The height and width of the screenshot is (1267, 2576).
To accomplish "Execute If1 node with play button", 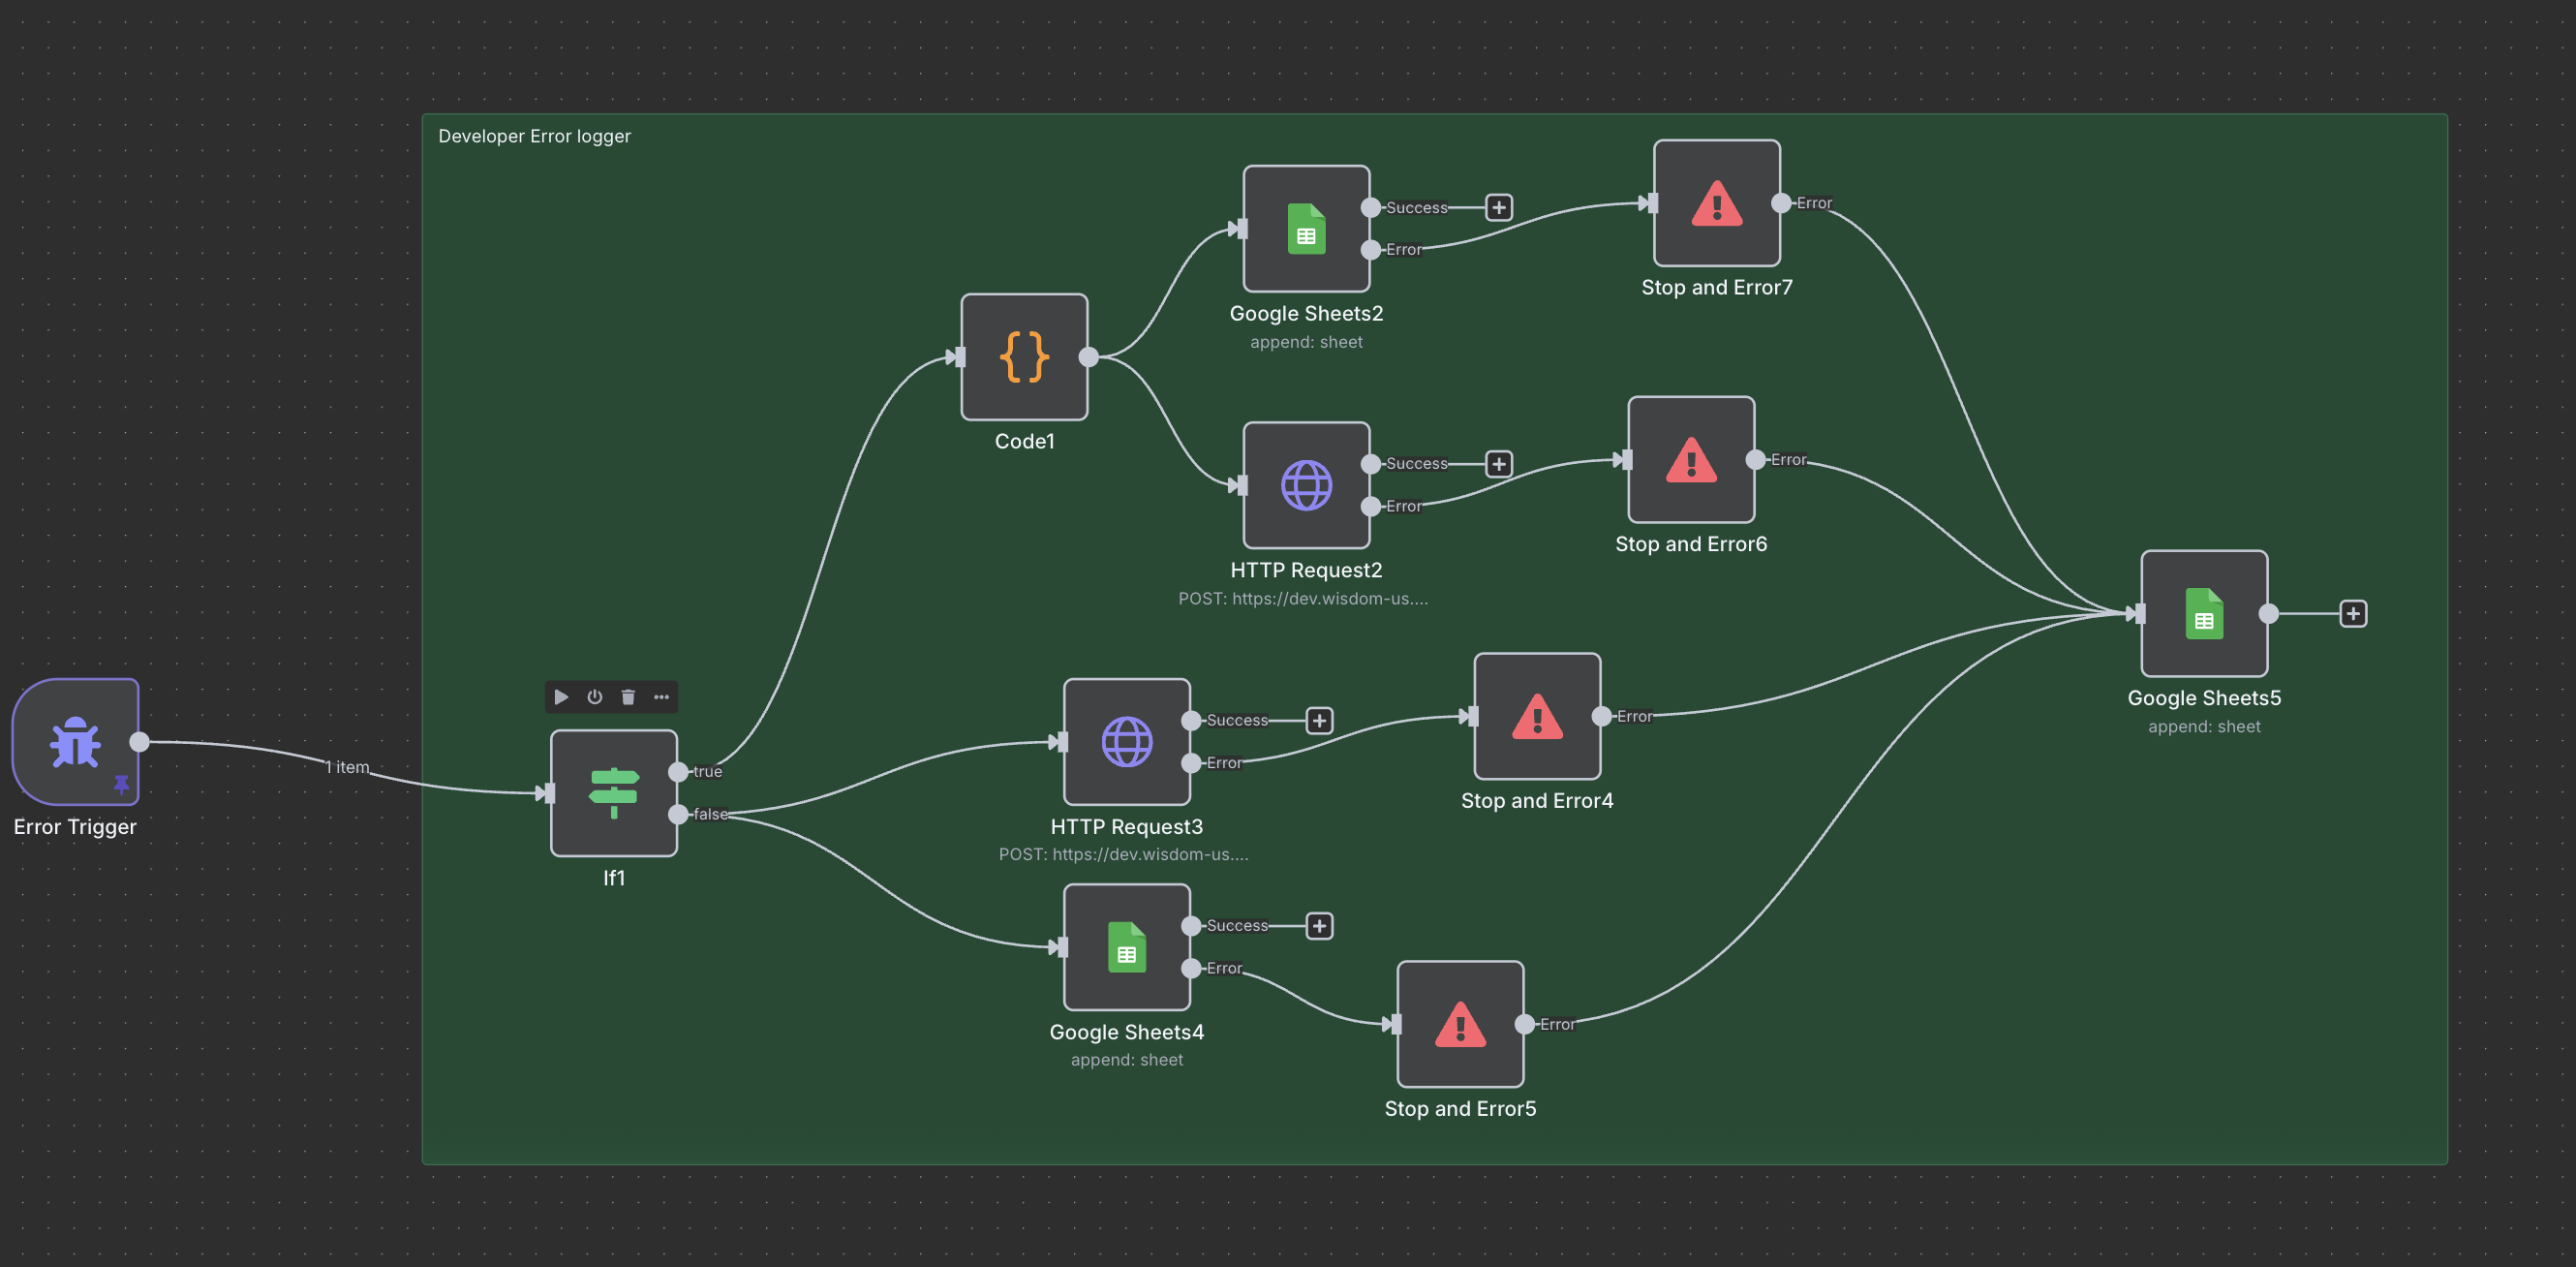I will [x=561, y=697].
